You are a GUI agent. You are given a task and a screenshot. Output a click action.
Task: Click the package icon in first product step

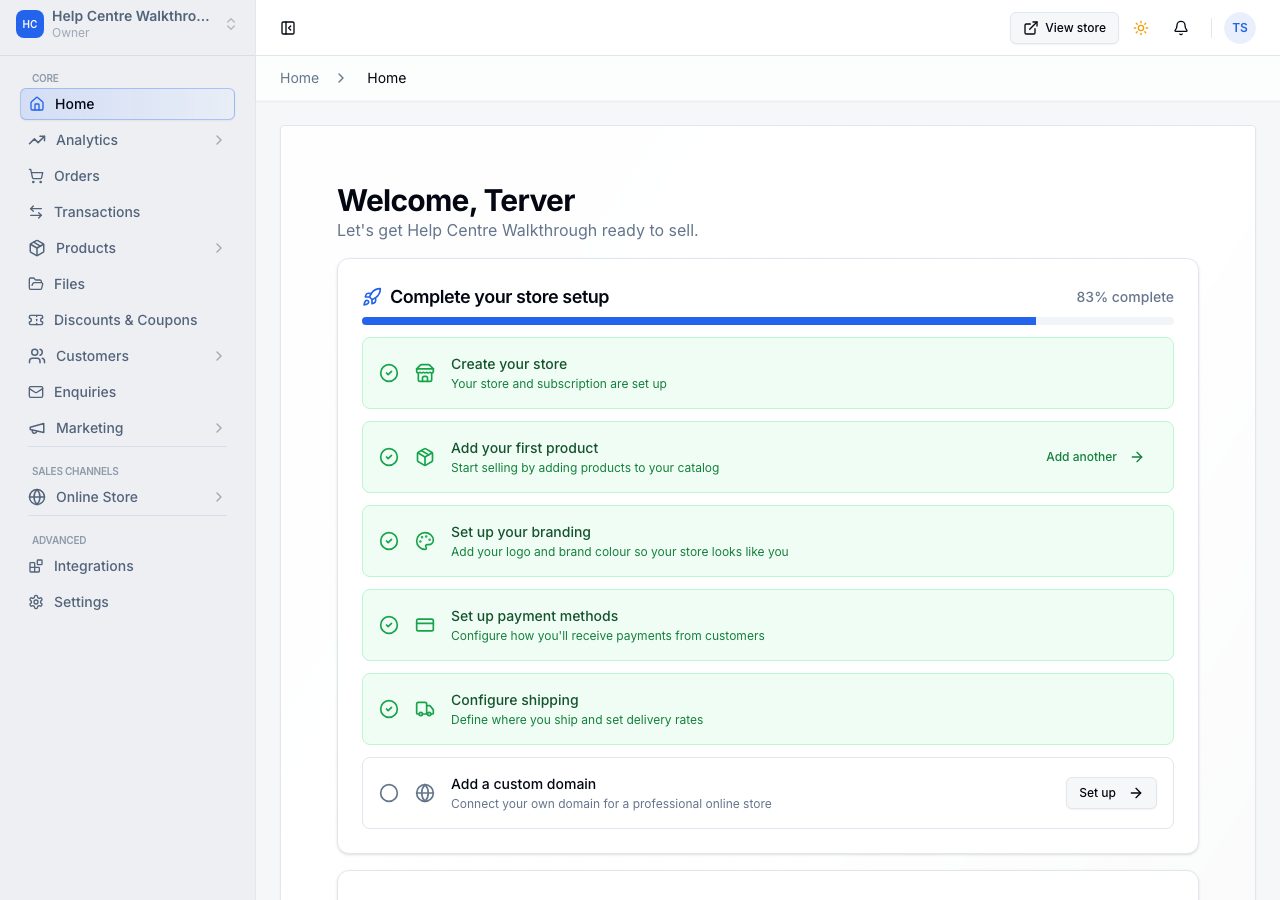point(425,457)
